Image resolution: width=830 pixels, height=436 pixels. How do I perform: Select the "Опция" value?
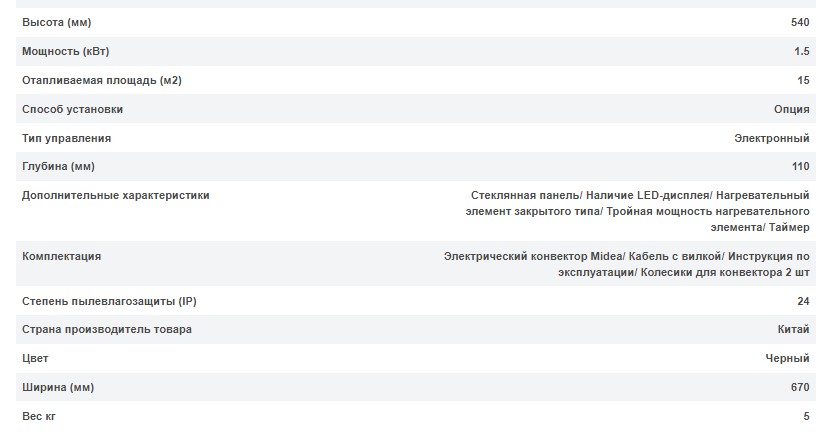pos(792,109)
